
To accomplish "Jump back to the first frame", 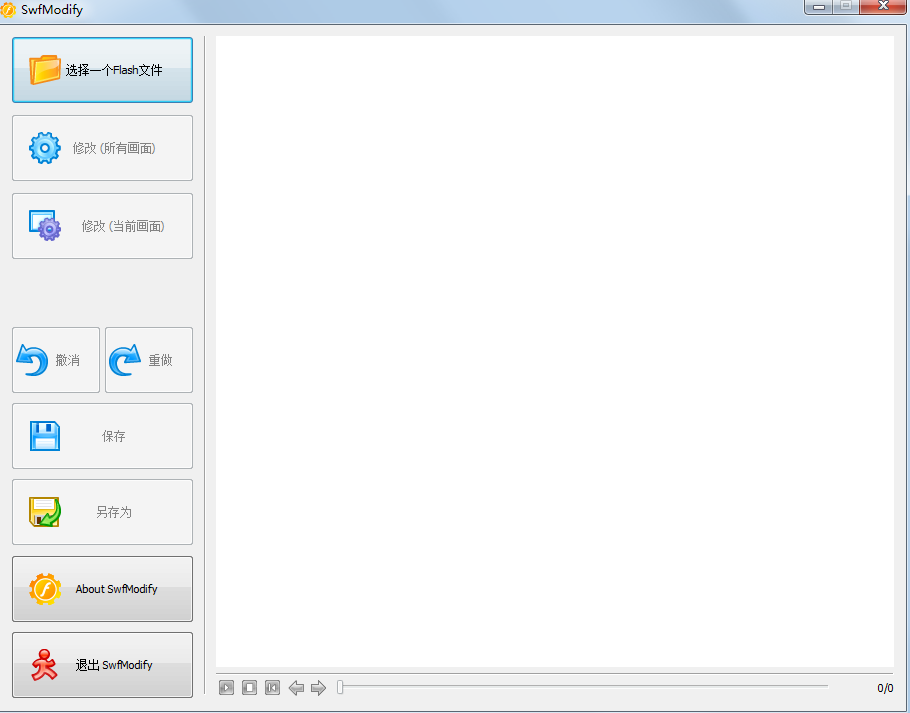I will [x=272, y=687].
